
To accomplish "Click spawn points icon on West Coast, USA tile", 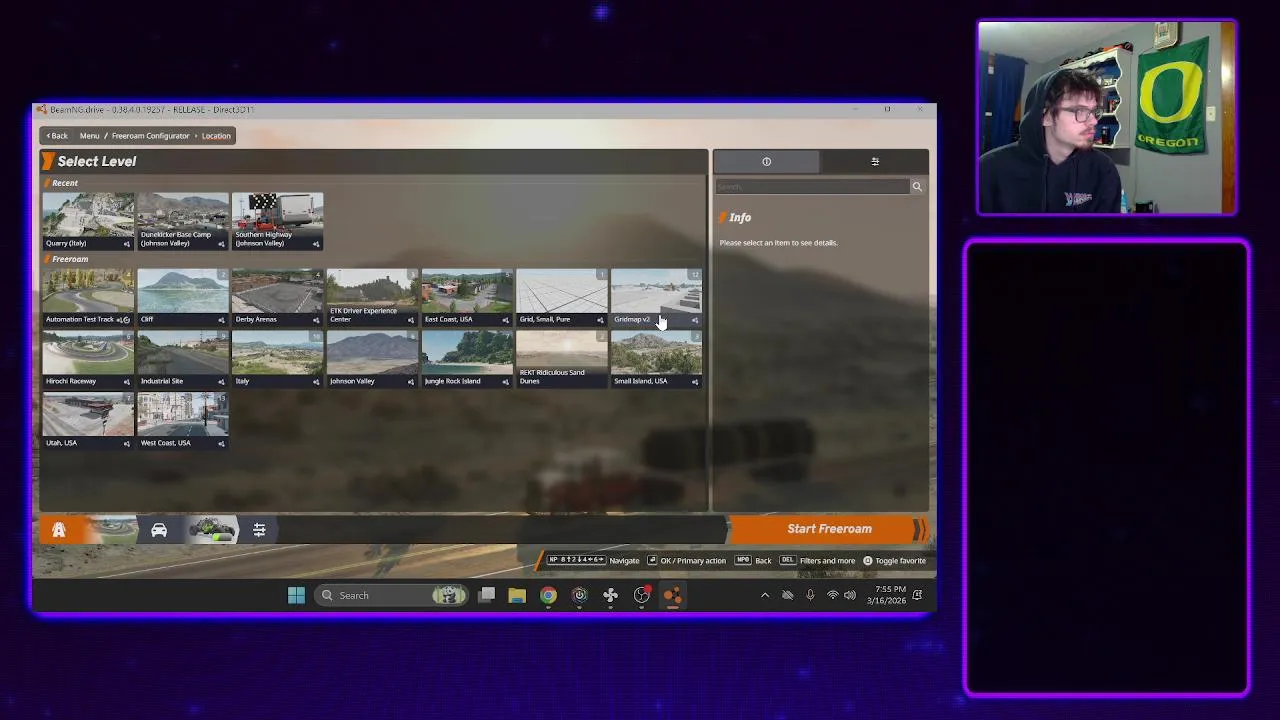I will 221,443.
